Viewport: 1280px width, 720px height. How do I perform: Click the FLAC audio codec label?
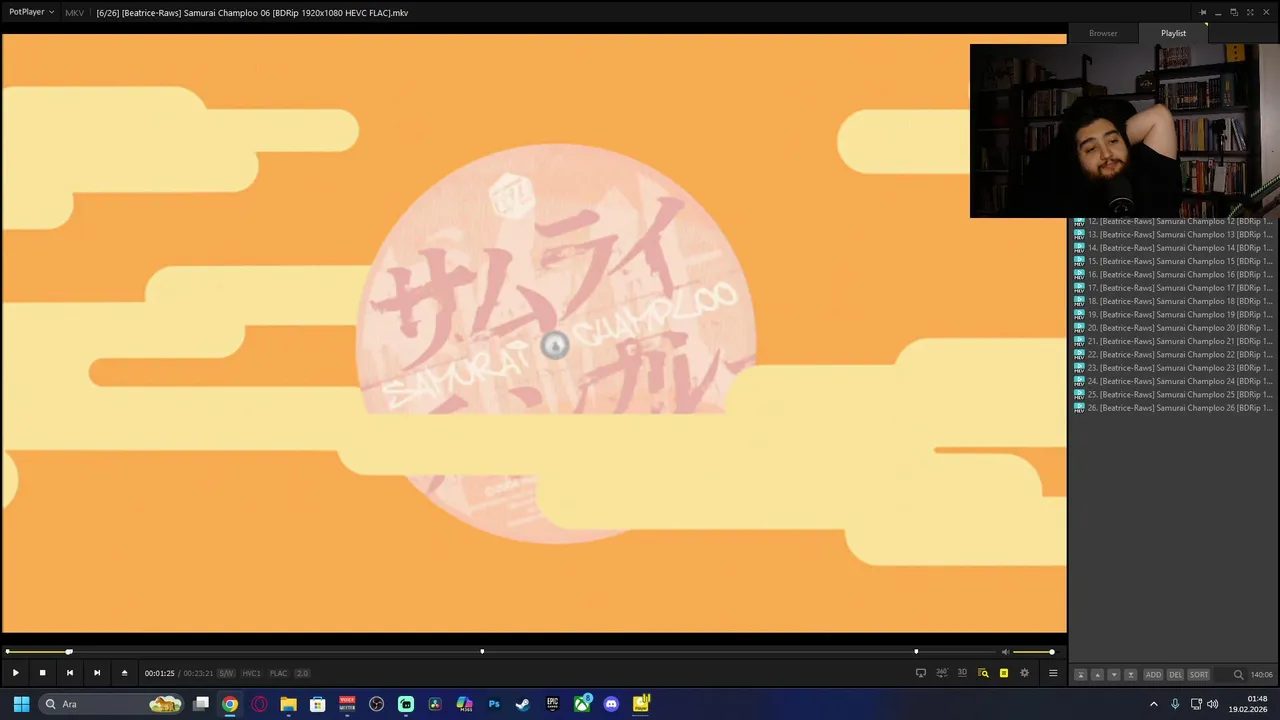click(278, 673)
